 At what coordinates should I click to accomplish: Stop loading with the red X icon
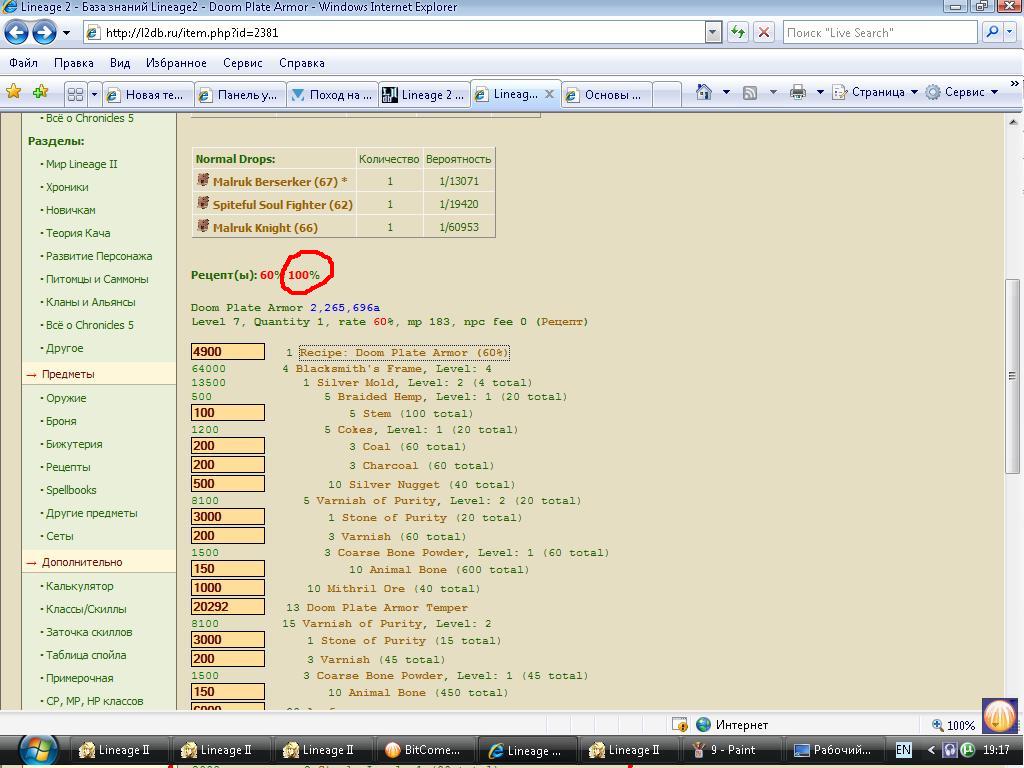coord(763,33)
